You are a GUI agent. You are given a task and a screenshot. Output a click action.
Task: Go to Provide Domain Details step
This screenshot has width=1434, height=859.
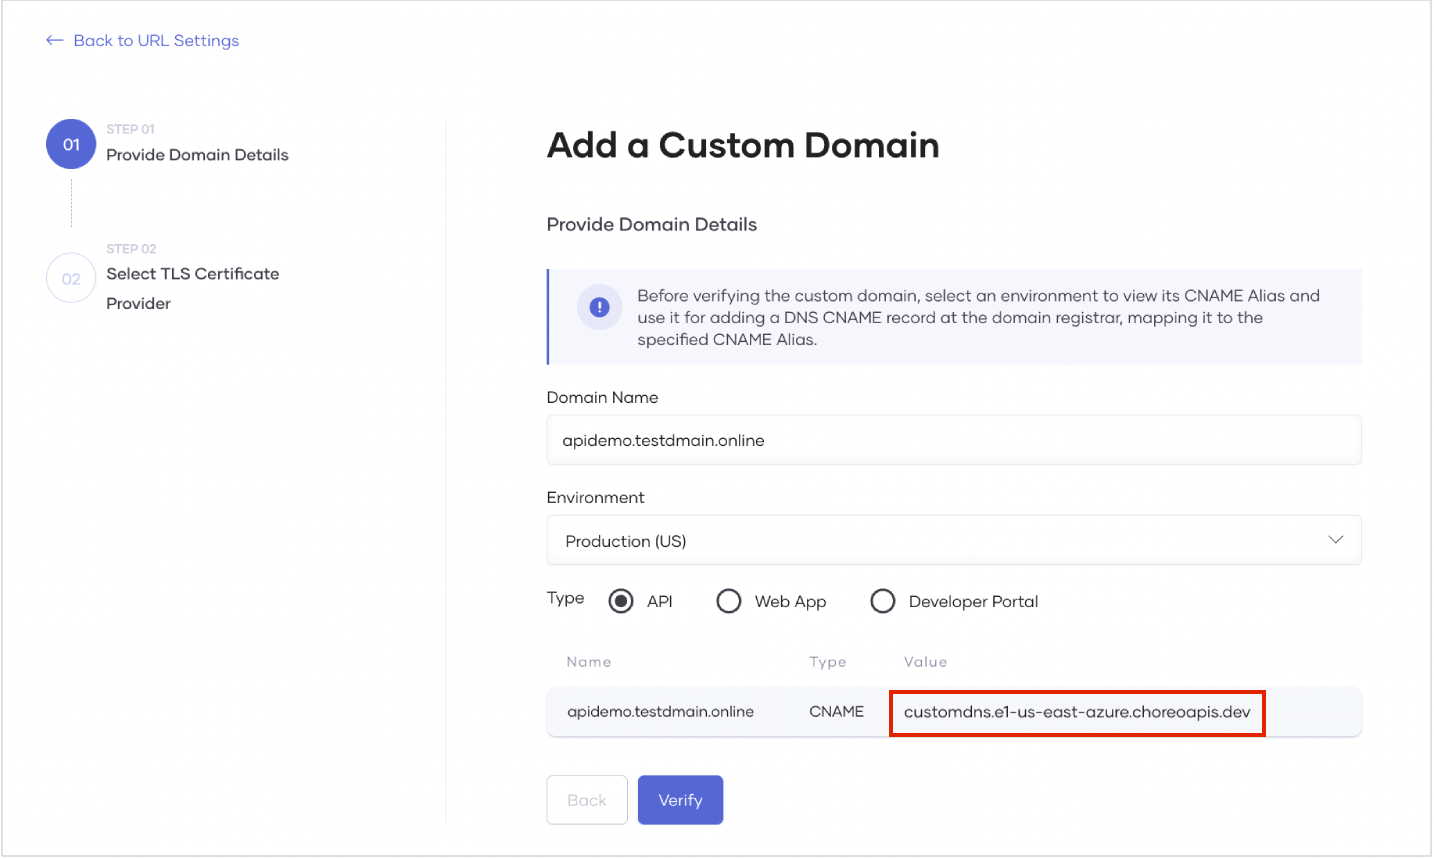pyautogui.click(x=197, y=155)
